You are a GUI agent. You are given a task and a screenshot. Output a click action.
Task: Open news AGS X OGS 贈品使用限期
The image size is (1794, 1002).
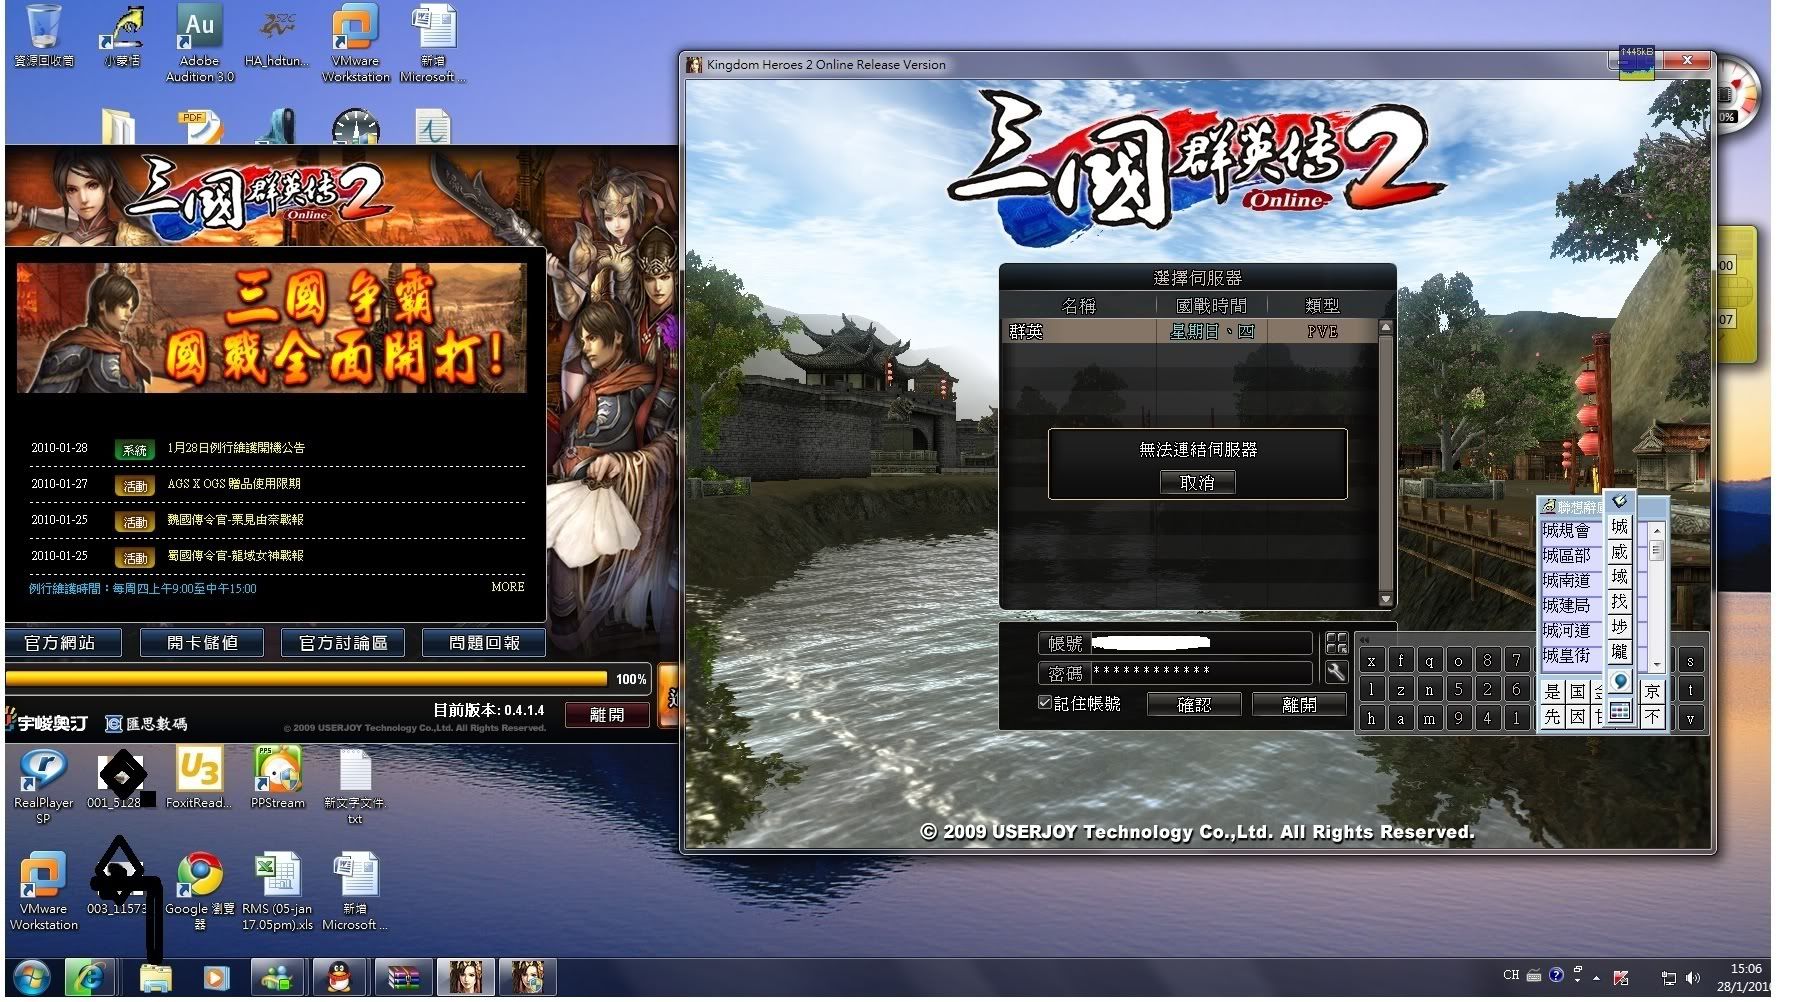point(234,484)
